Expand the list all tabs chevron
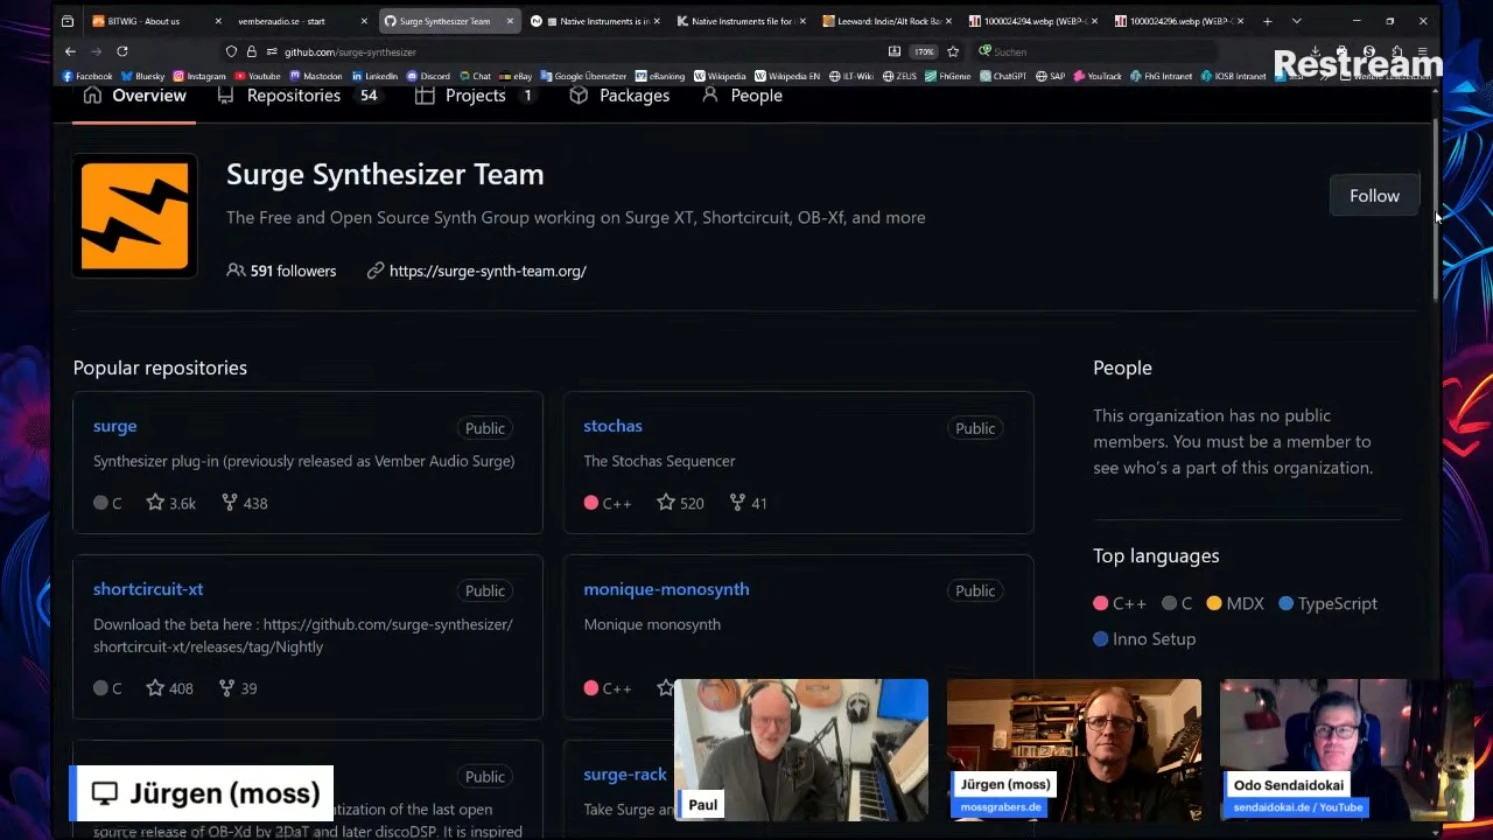This screenshot has height=840, width=1493. click(1296, 21)
